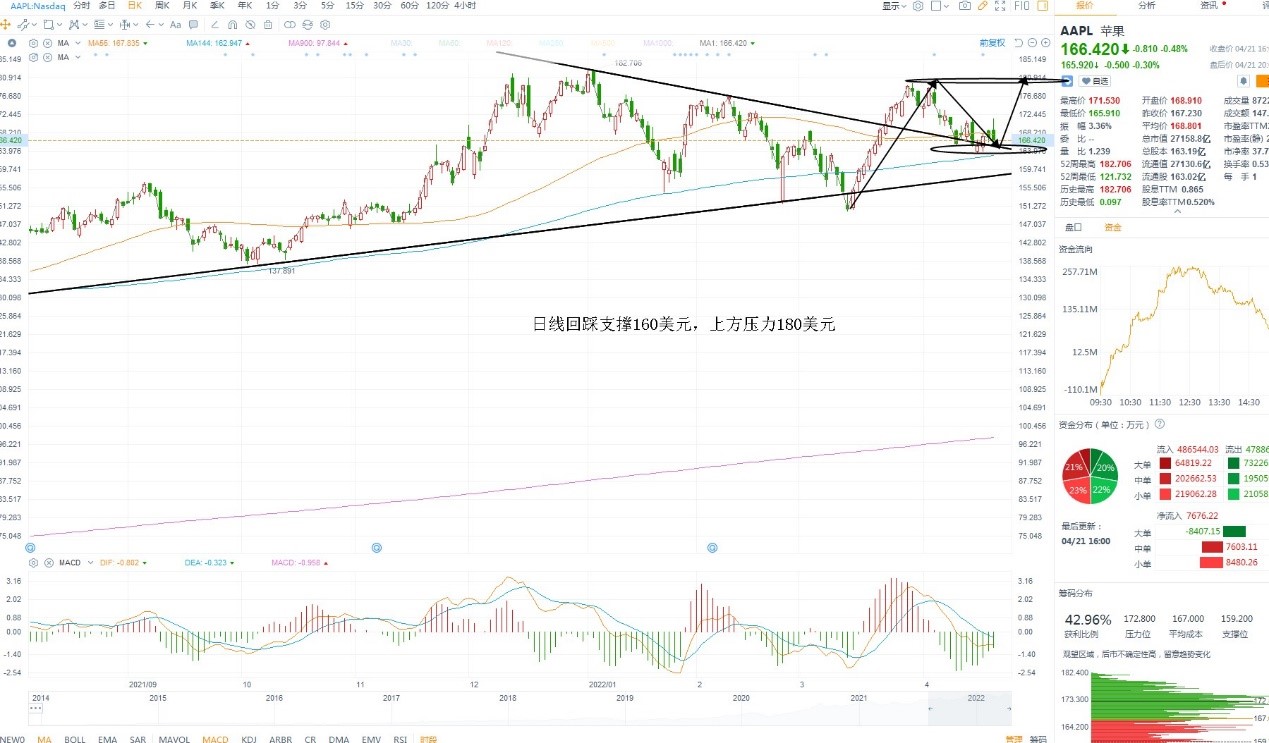The height and width of the screenshot is (743, 1269).
Task: Click the blue event marker below the 2017 candles
Action: point(377,547)
